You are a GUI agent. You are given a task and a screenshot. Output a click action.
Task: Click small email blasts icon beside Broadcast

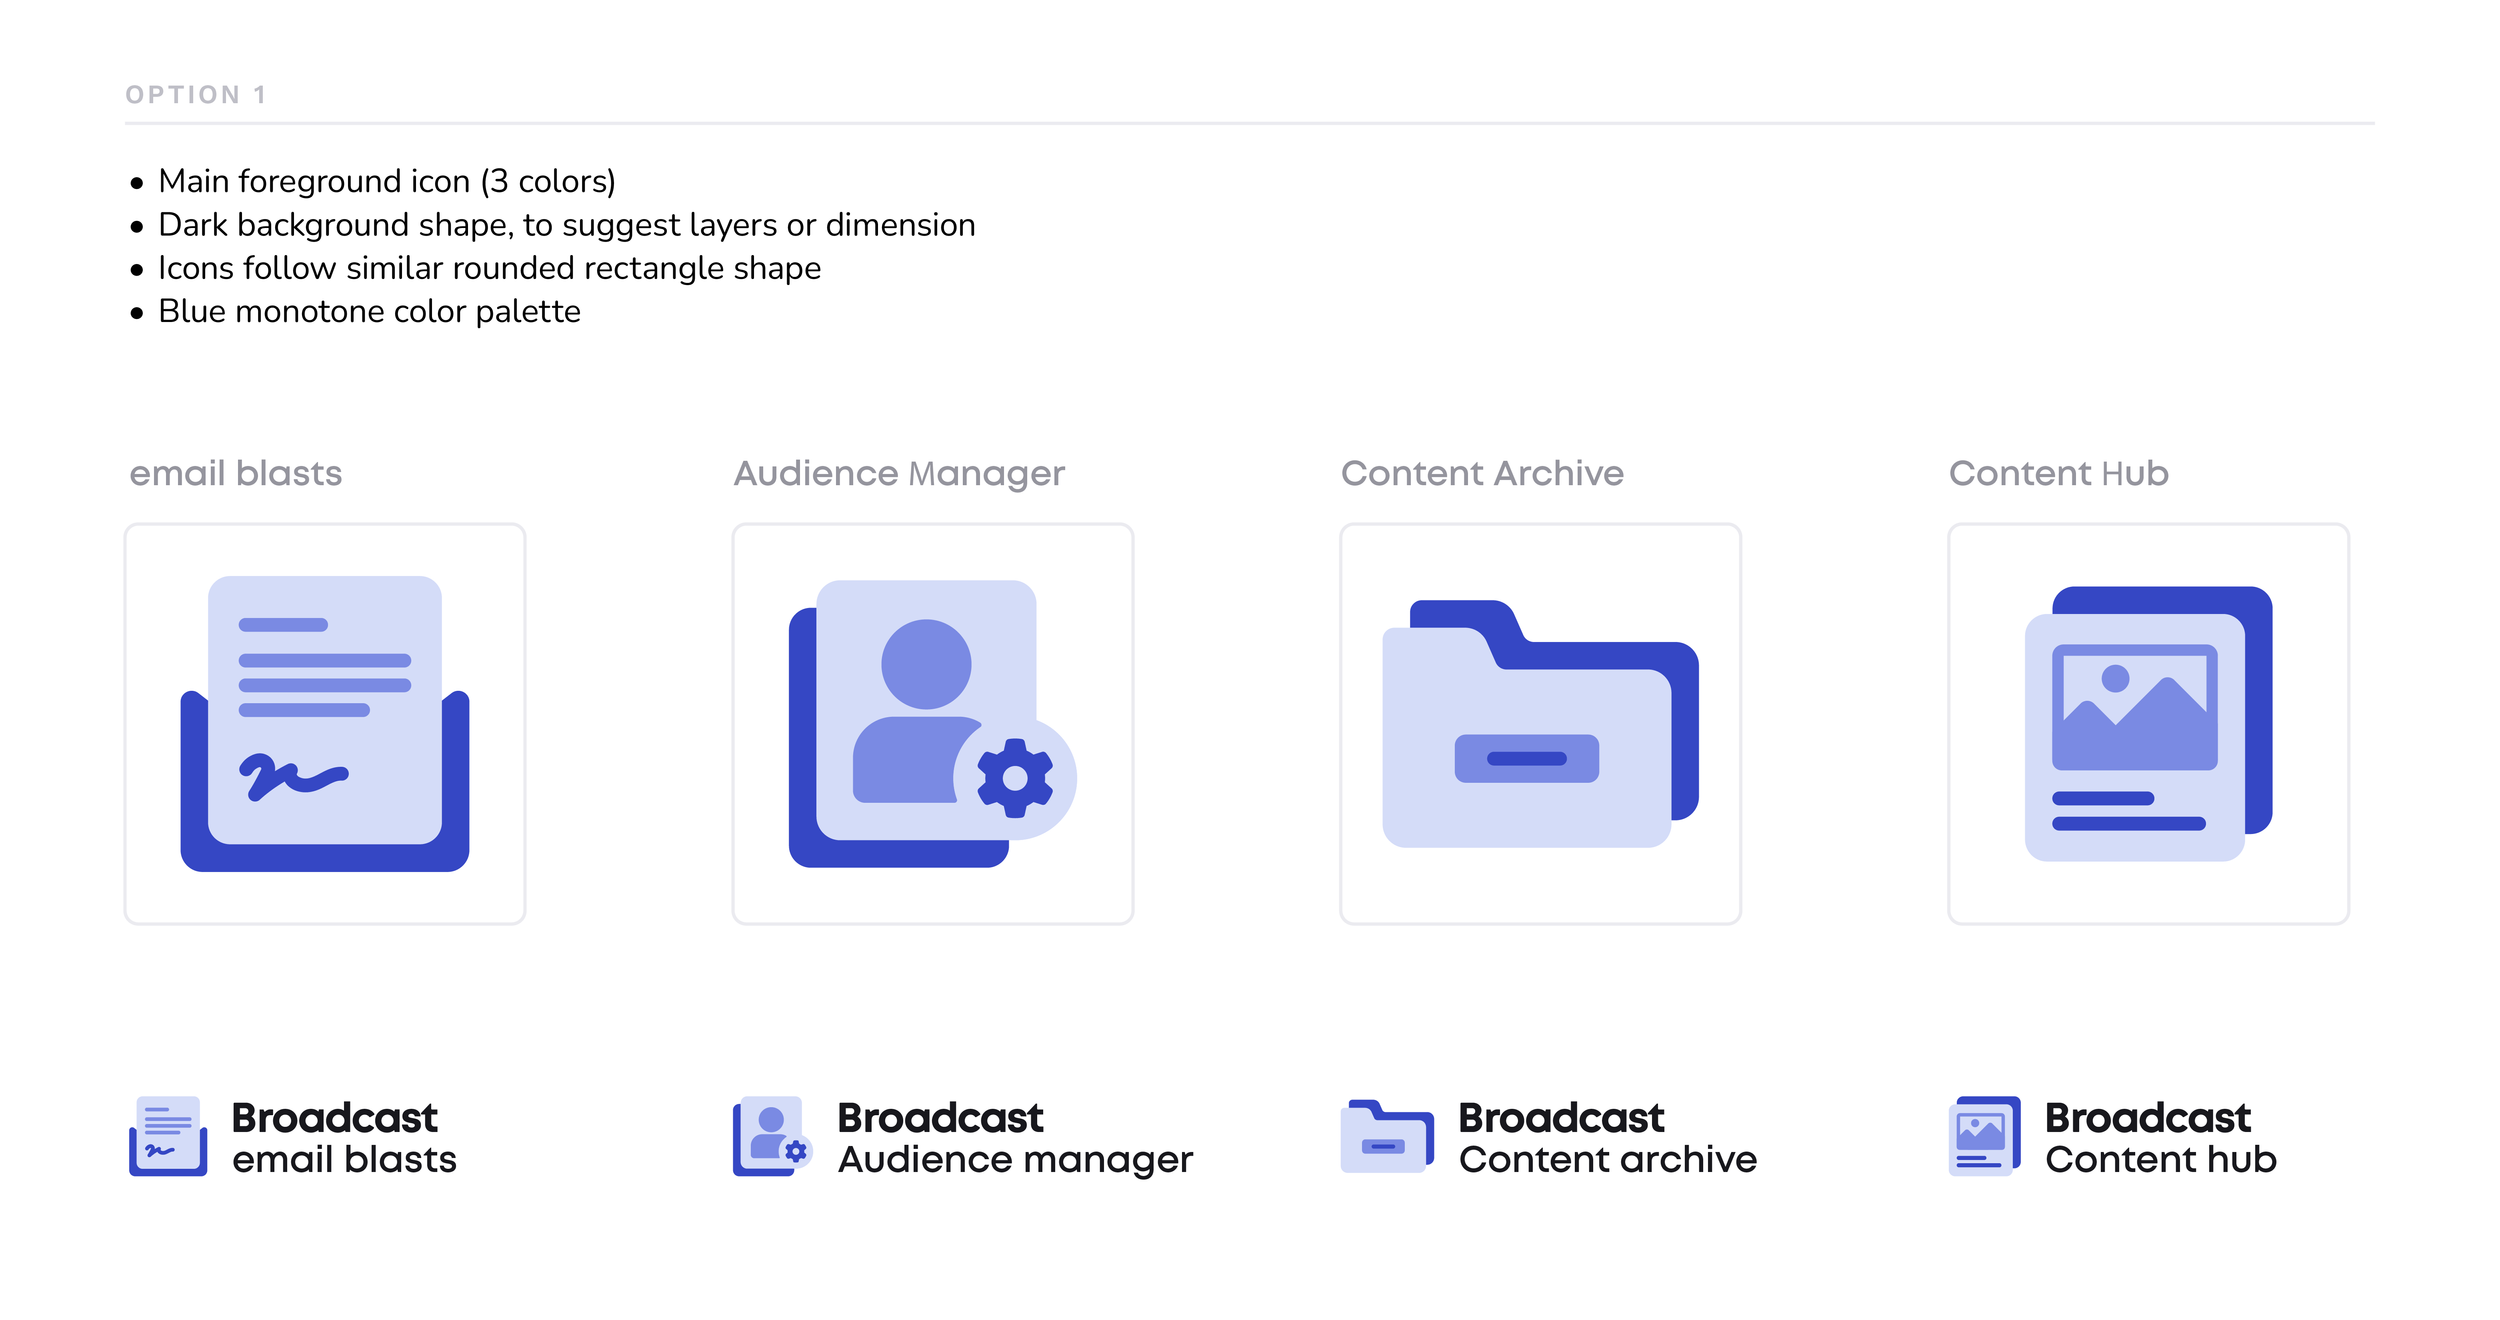(x=168, y=1136)
